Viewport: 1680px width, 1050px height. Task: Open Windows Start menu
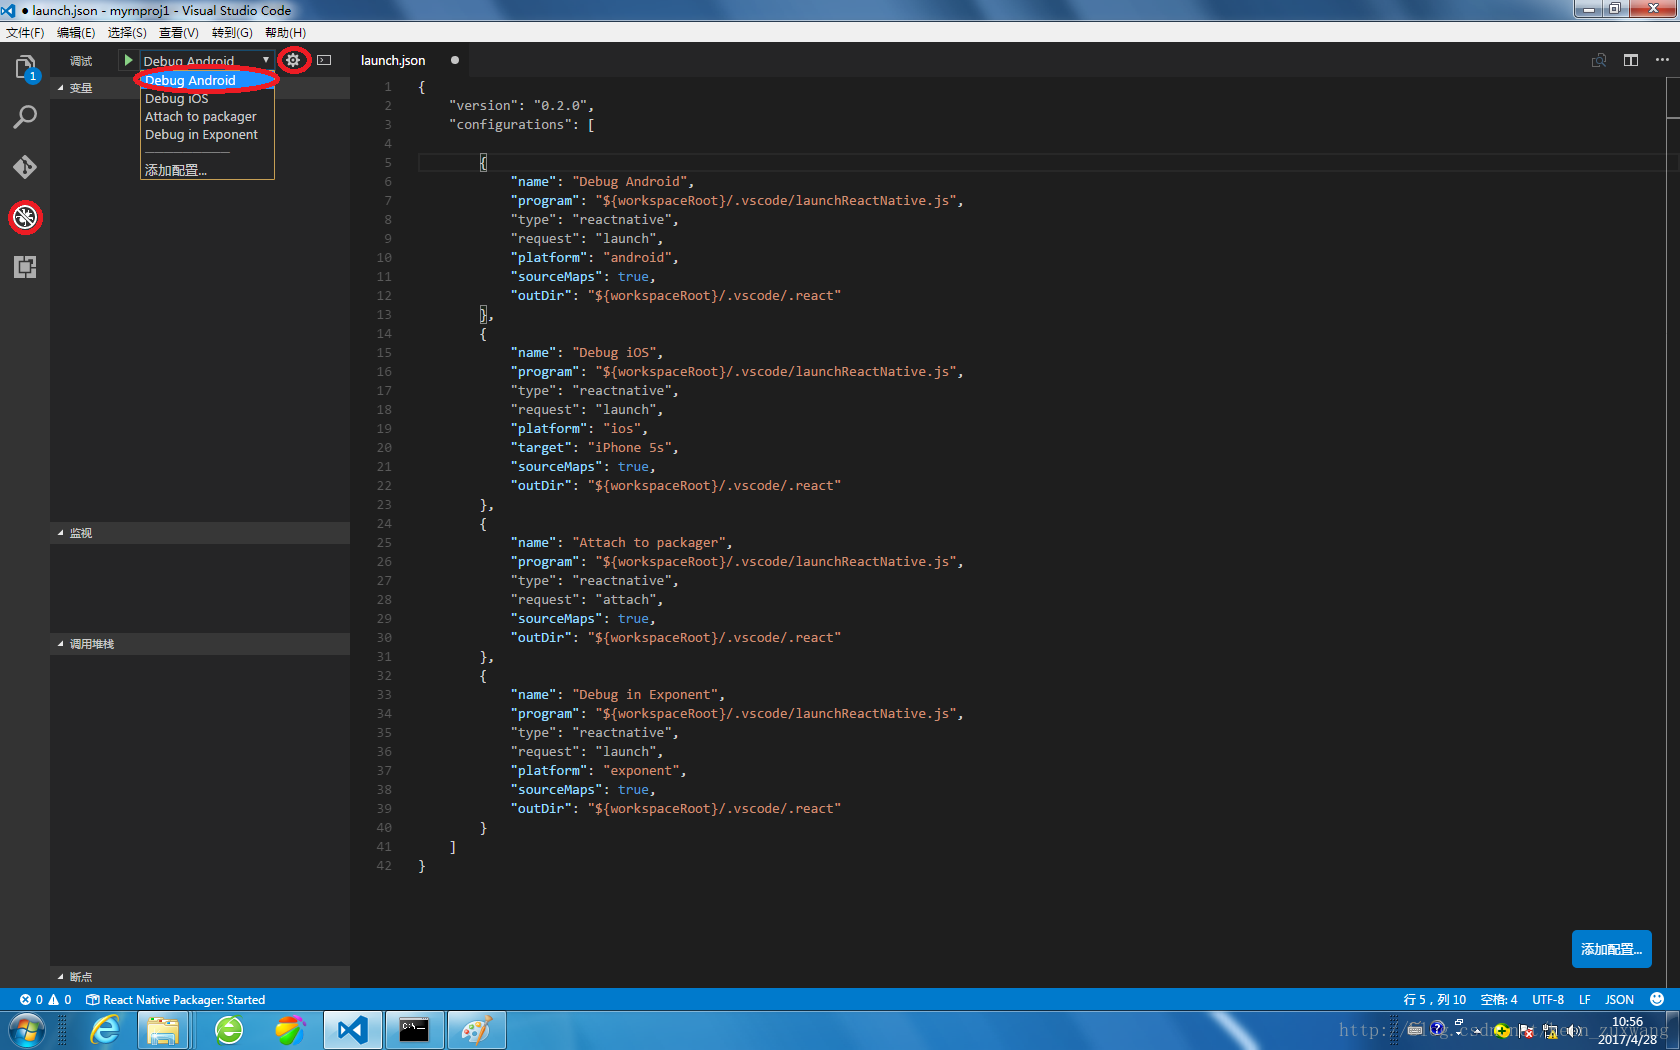click(x=25, y=1029)
